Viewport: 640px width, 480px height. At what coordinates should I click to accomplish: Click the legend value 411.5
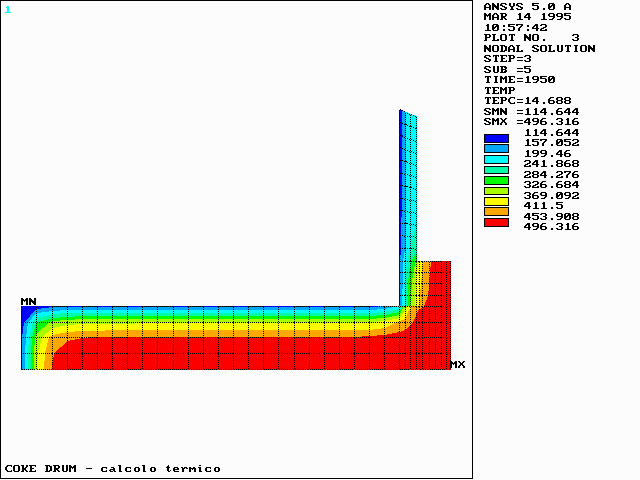[x=544, y=206]
